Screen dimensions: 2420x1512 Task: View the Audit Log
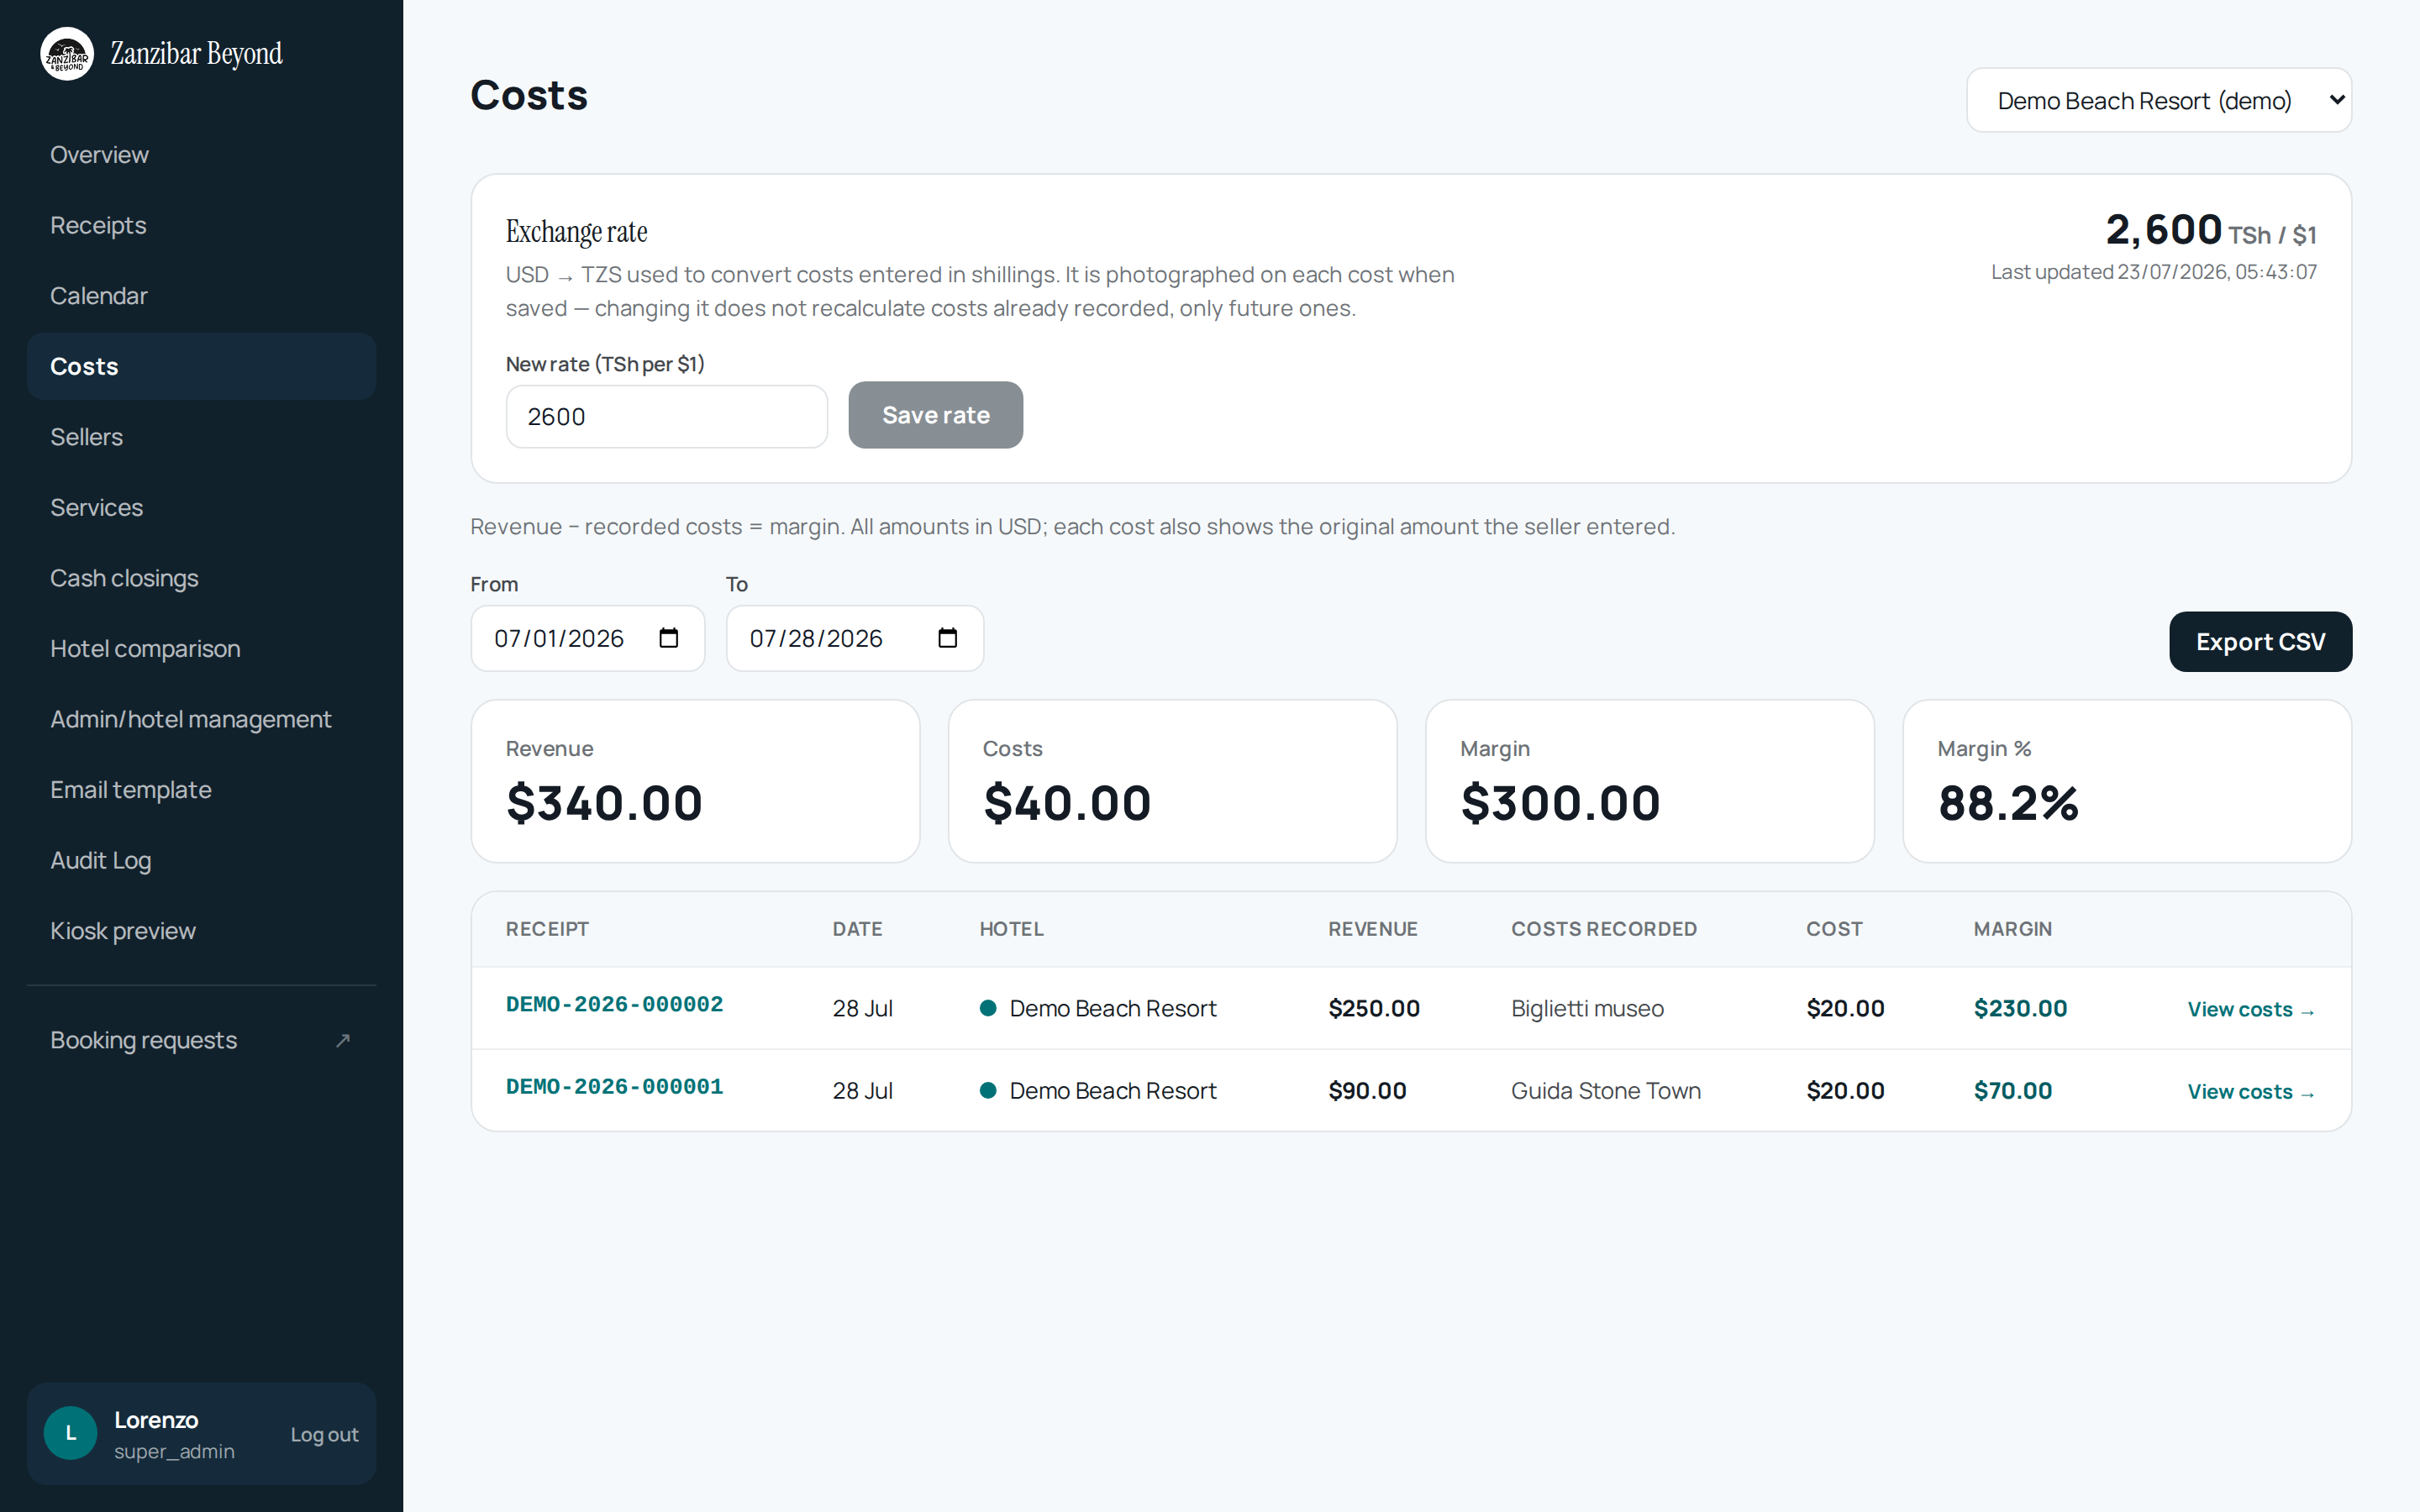coord(201,860)
